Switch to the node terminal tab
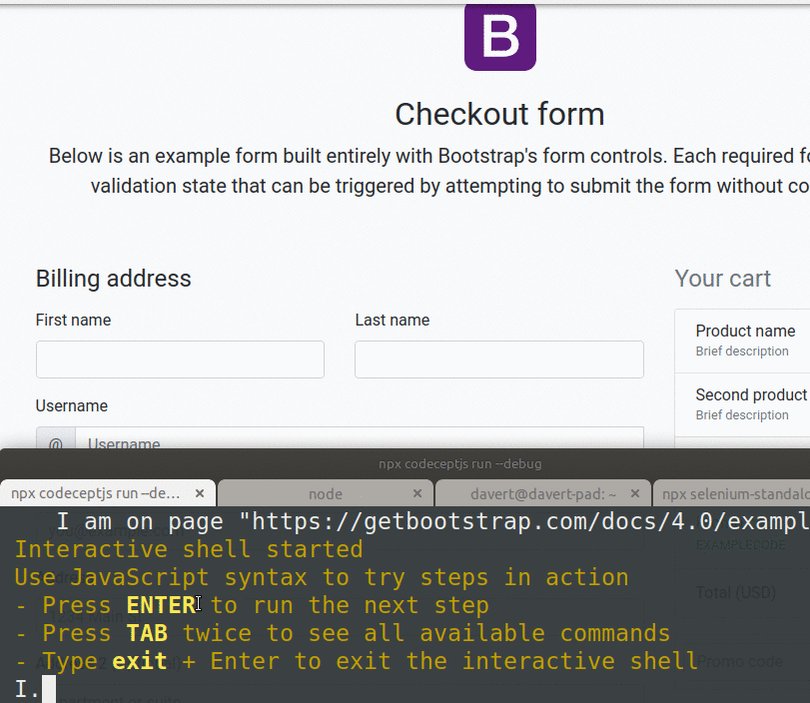This screenshot has height=703, width=810. click(x=325, y=494)
